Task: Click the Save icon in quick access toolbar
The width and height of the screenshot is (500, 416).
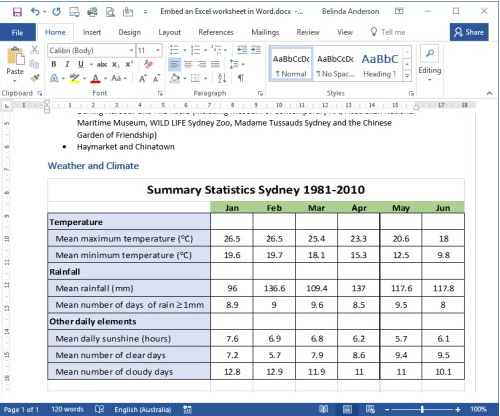Action: (17, 12)
